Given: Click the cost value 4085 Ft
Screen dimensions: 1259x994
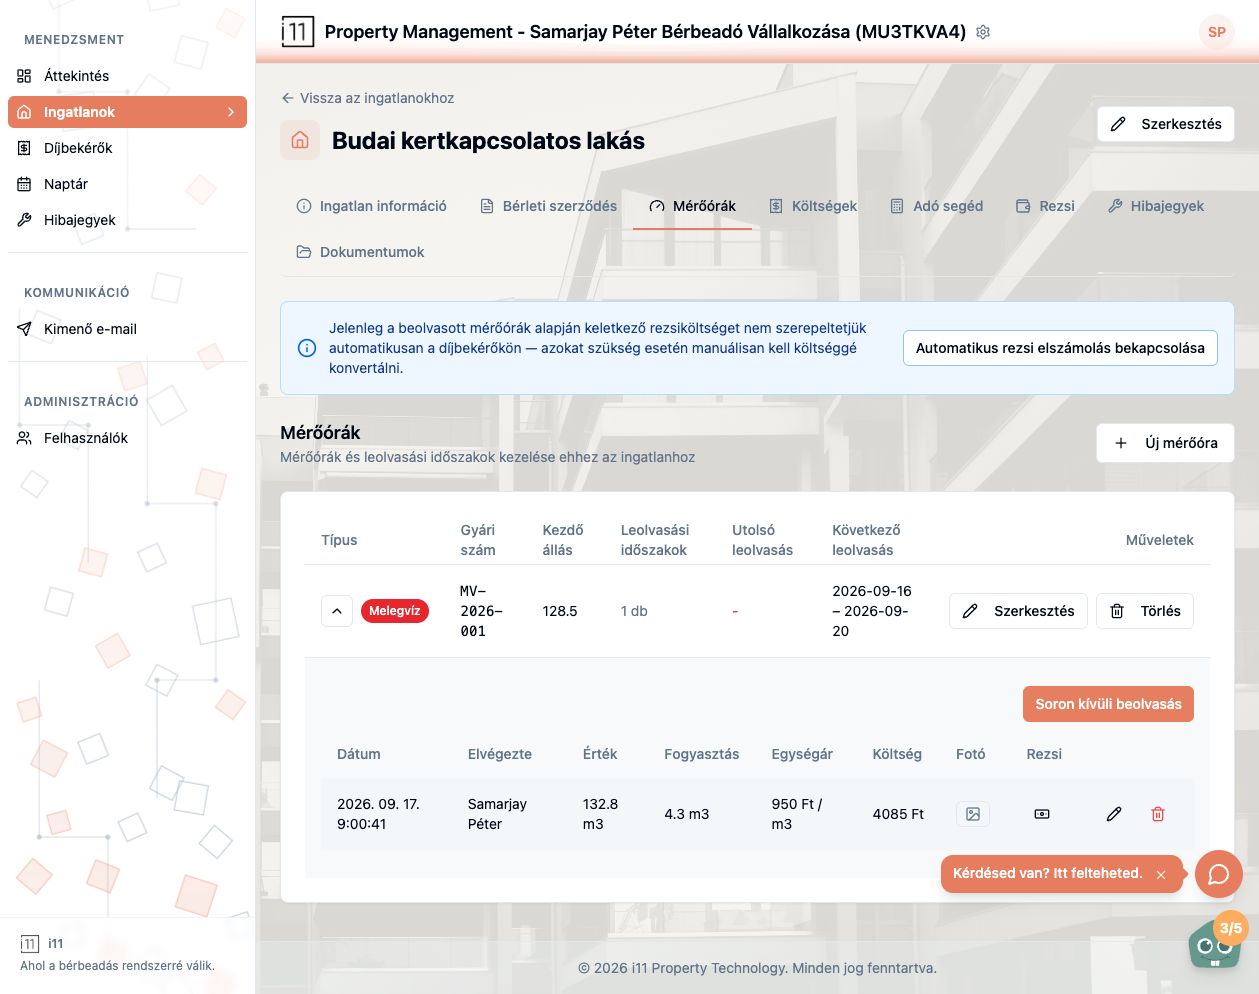Looking at the screenshot, I should (x=897, y=814).
